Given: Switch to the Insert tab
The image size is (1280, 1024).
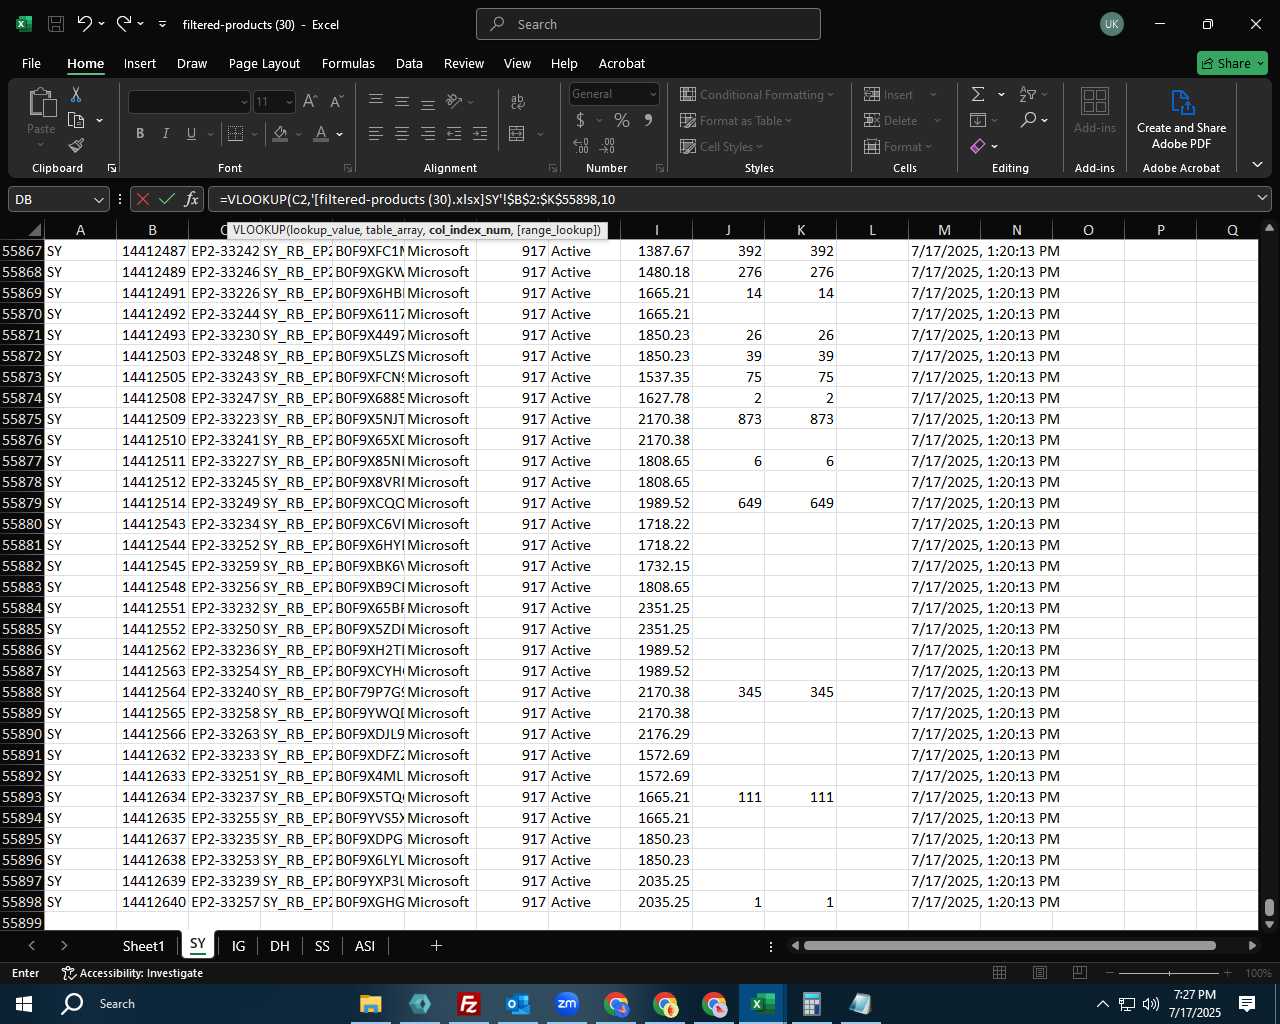Looking at the screenshot, I should click(140, 63).
